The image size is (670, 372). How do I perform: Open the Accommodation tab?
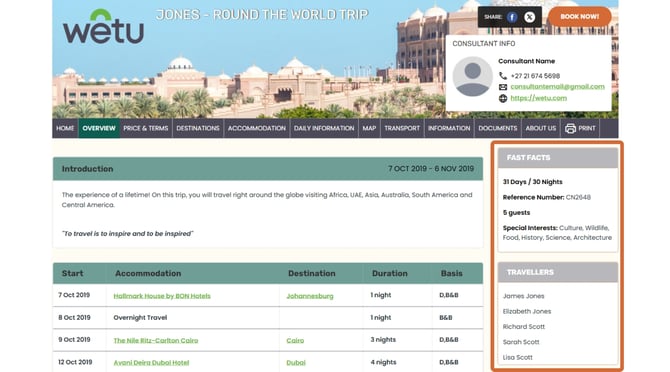[257, 128]
